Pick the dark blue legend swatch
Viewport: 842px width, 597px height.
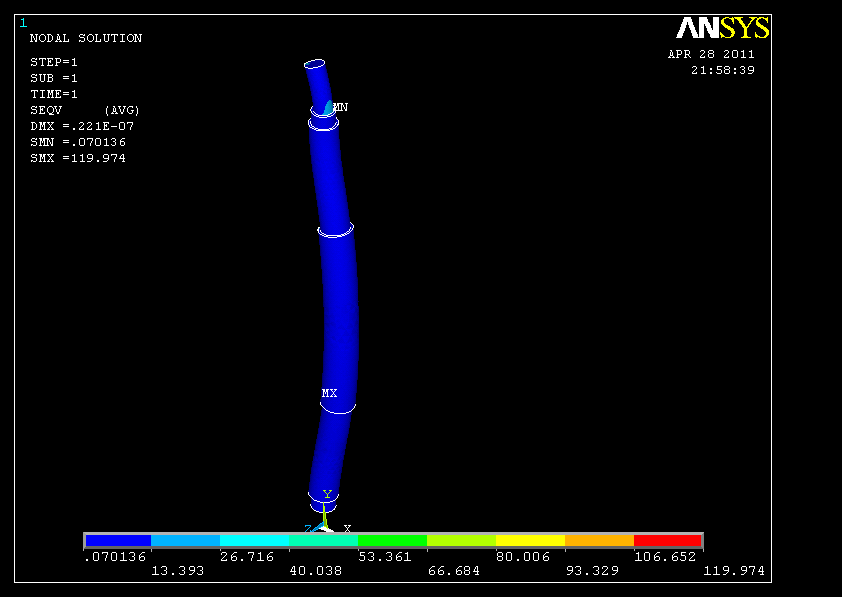coord(117,541)
